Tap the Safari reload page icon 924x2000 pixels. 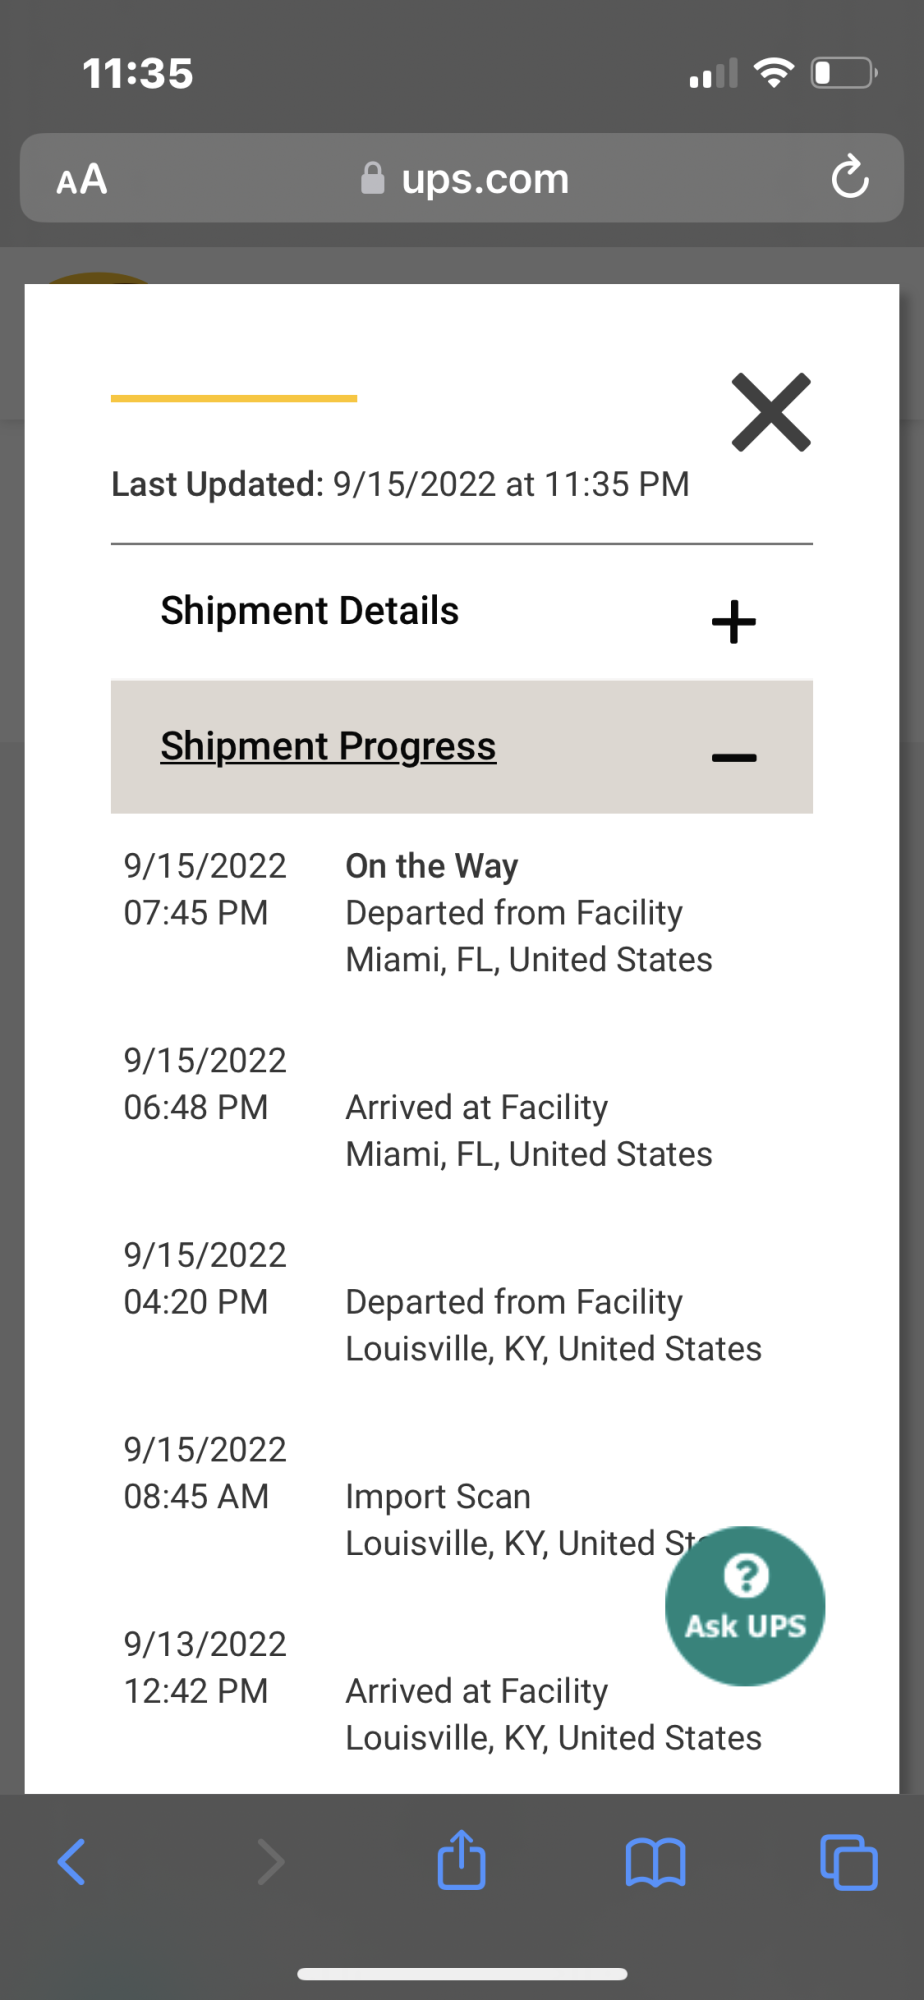(850, 177)
